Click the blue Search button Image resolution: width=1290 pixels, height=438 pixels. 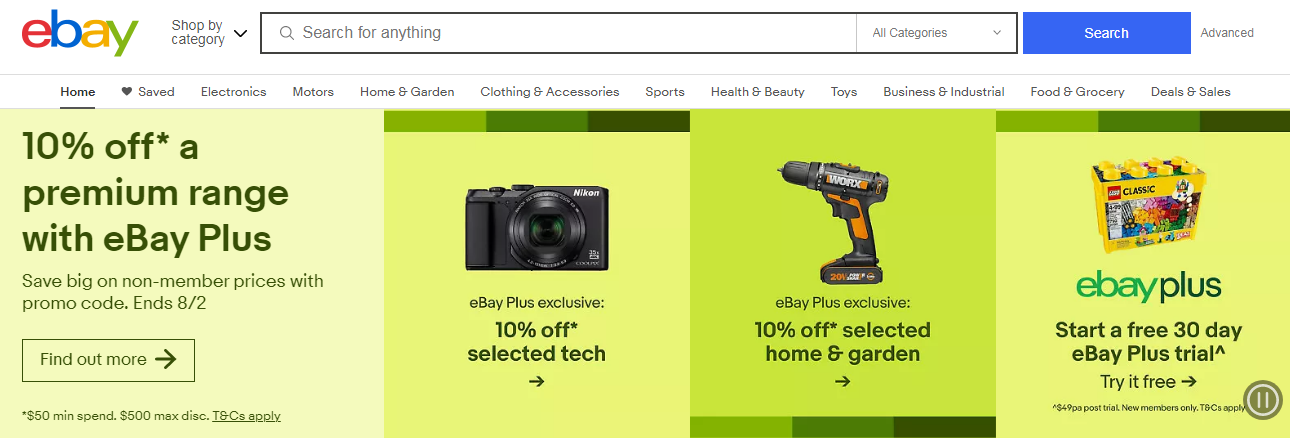click(x=1107, y=33)
